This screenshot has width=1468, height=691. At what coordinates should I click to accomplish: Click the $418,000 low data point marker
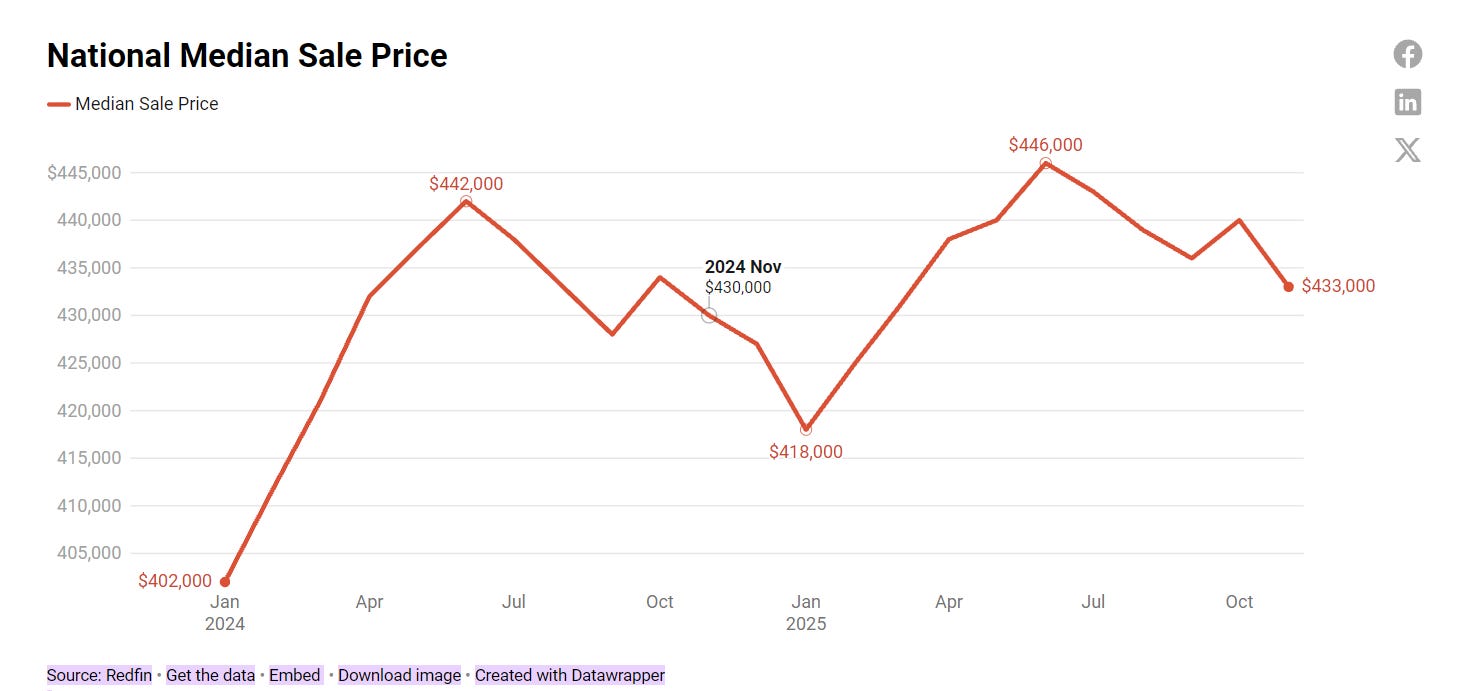click(806, 429)
